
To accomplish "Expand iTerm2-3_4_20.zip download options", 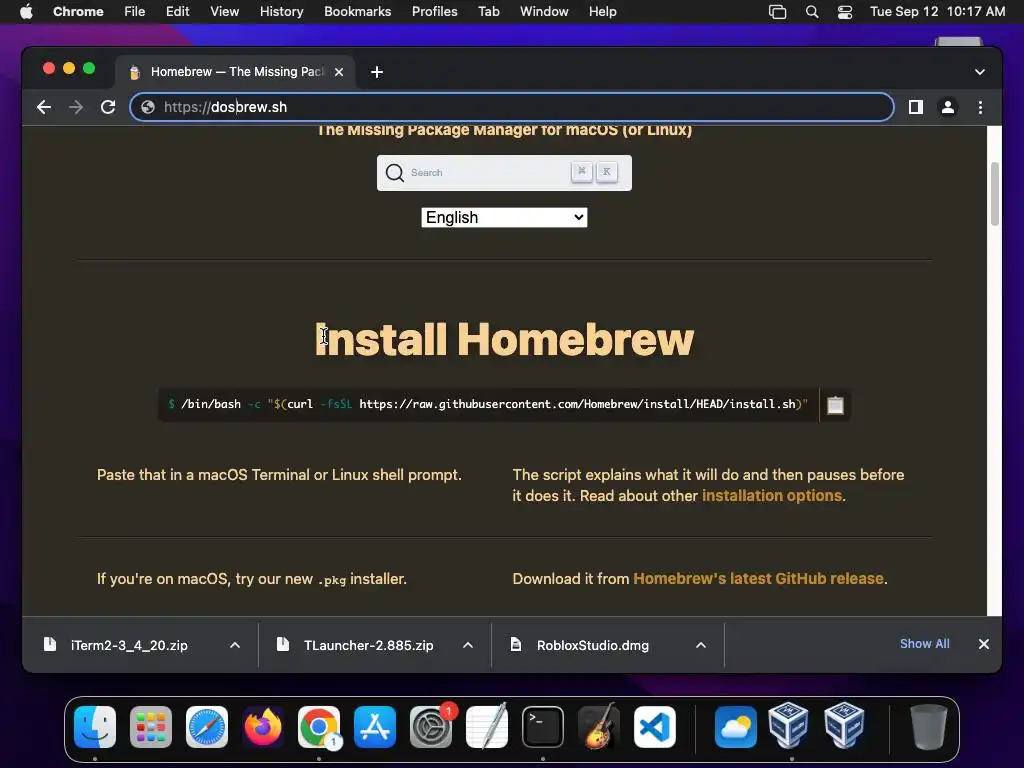I will (x=235, y=645).
